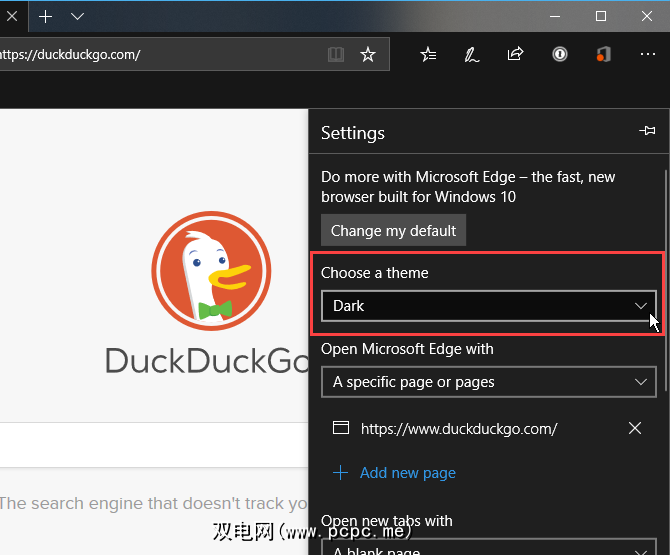Click the Office extension icon

[x=602, y=55]
